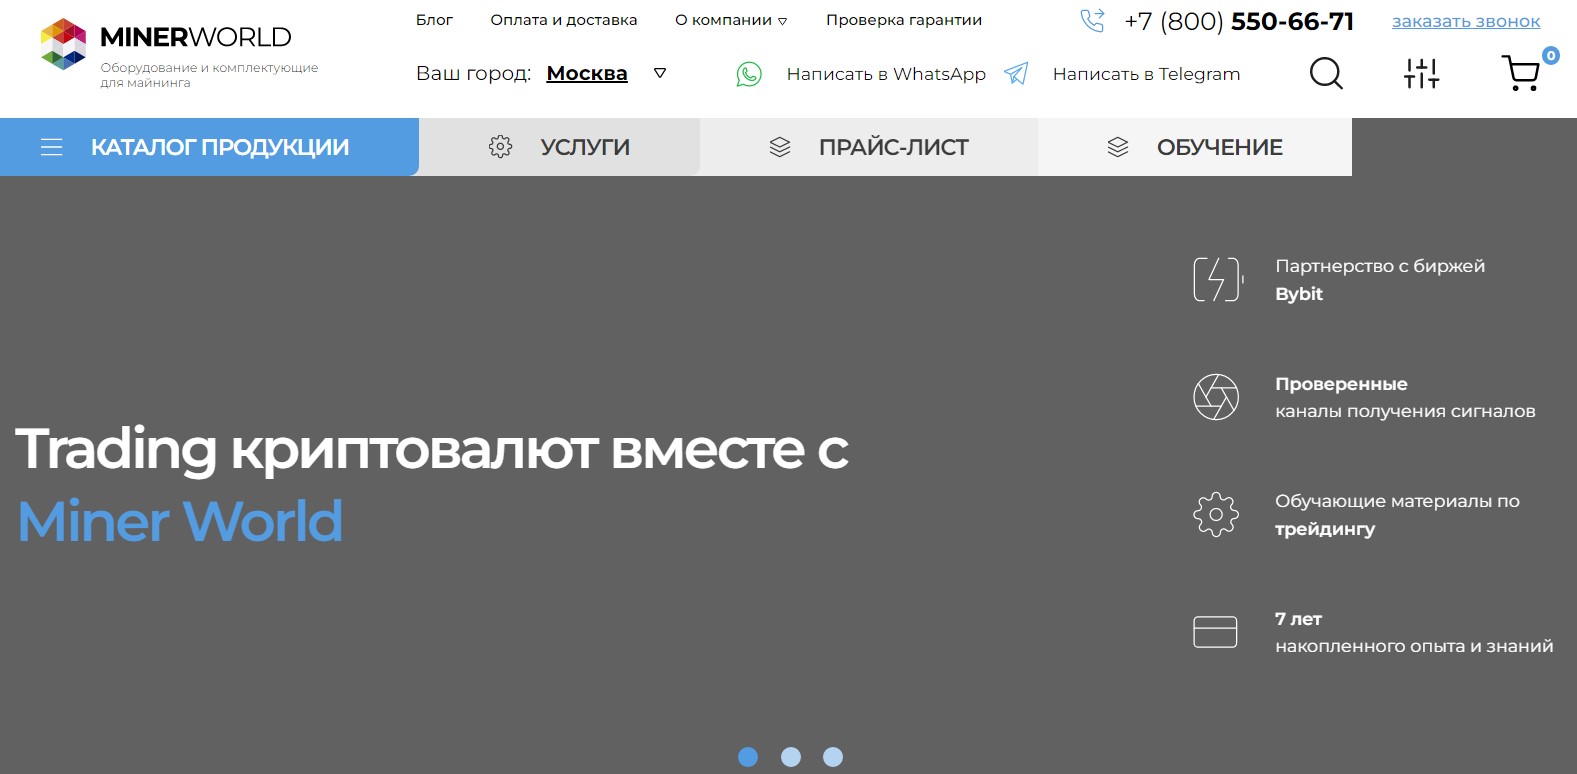
Task: Open Проверка гарантии page
Action: (904, 20)
